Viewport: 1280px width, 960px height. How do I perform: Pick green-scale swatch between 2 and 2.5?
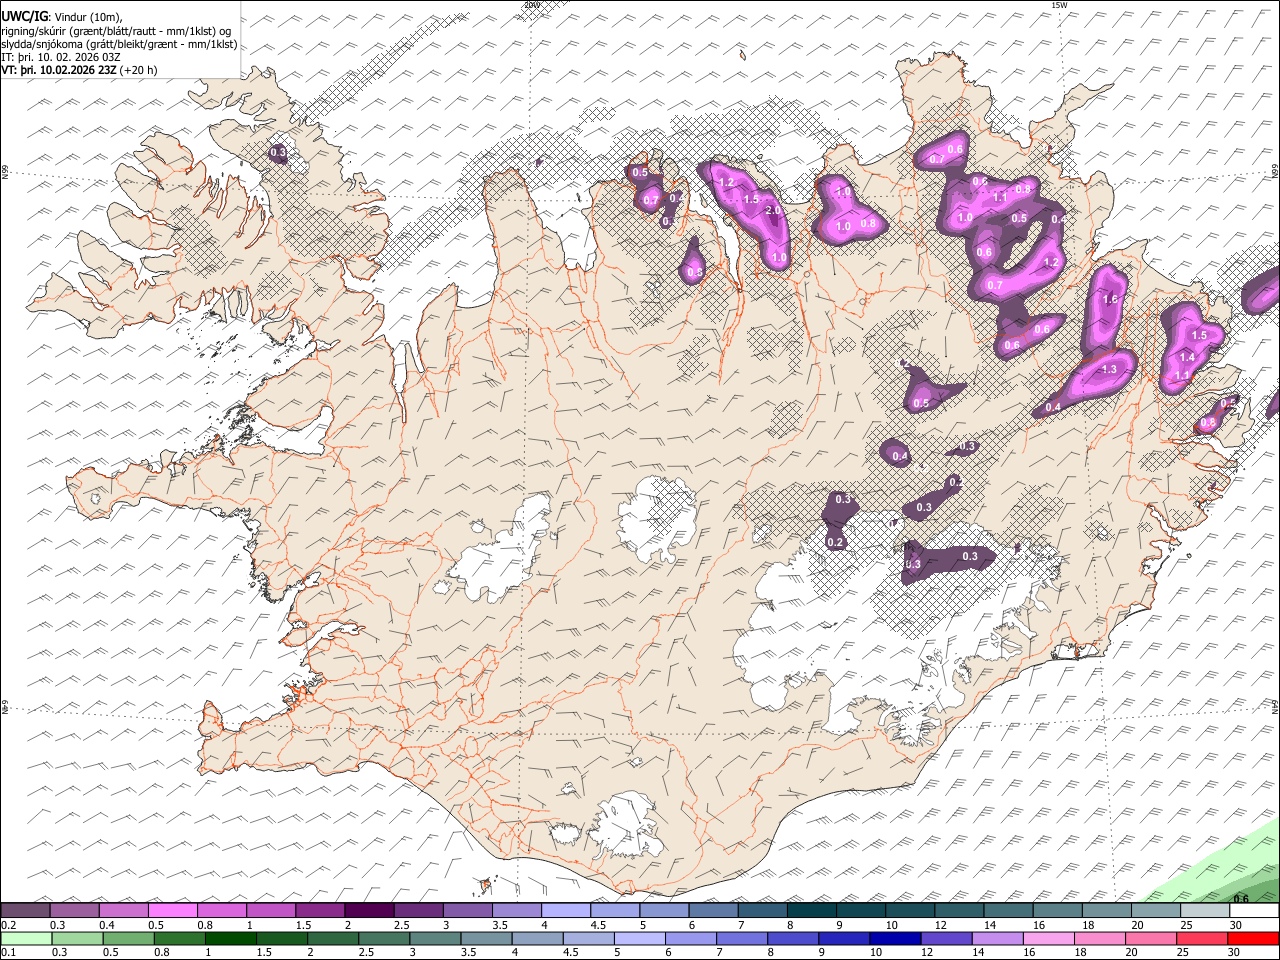click(332, 939)
